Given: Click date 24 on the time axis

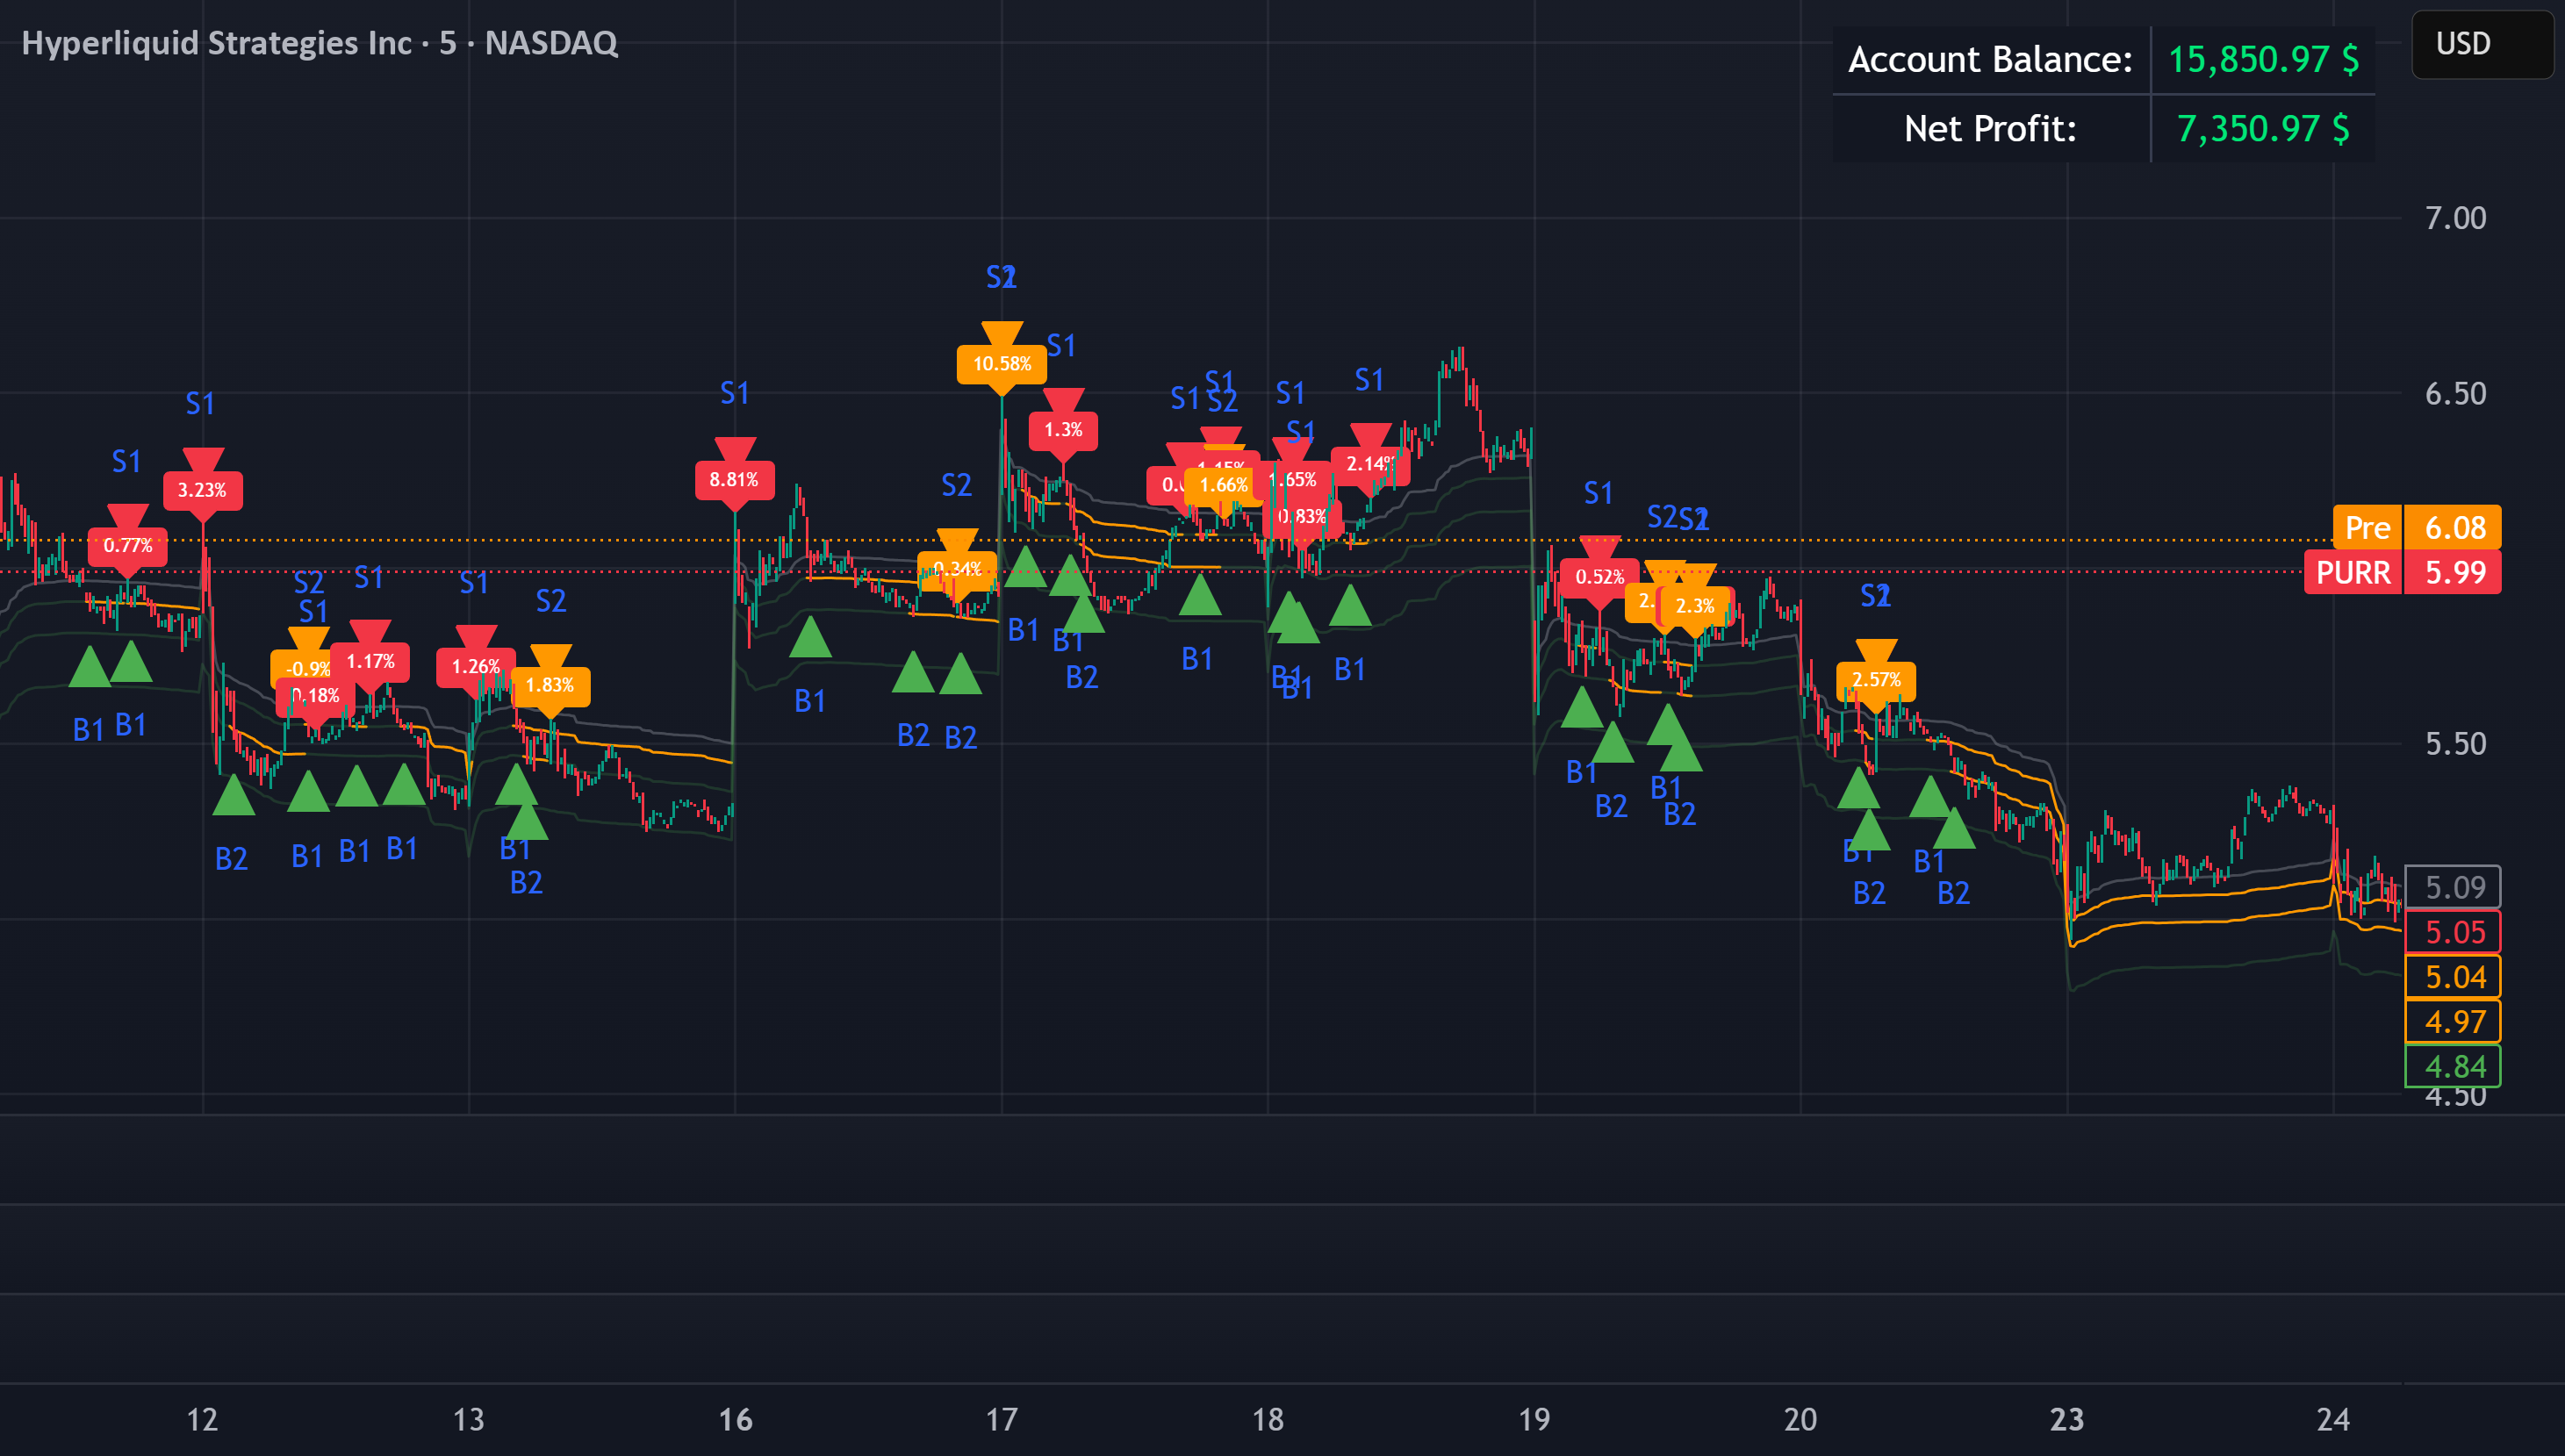Looking at the screenshot, I should 2333,1420.
